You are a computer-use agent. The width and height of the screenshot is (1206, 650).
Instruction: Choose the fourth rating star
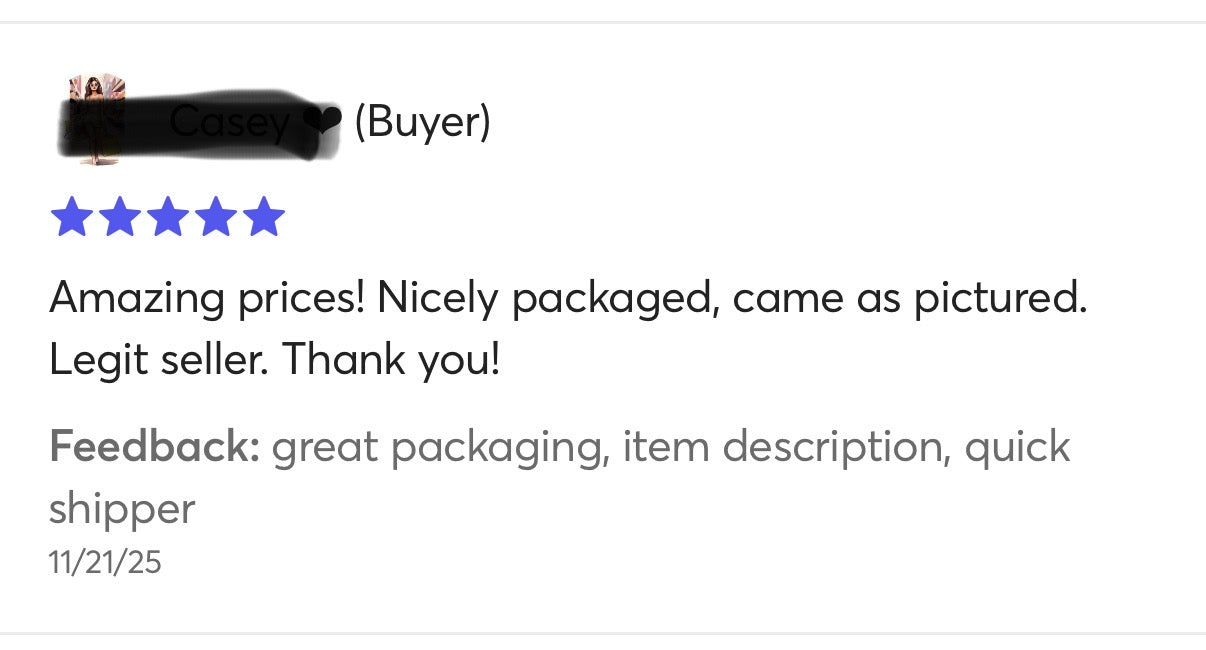click(215, 217)
